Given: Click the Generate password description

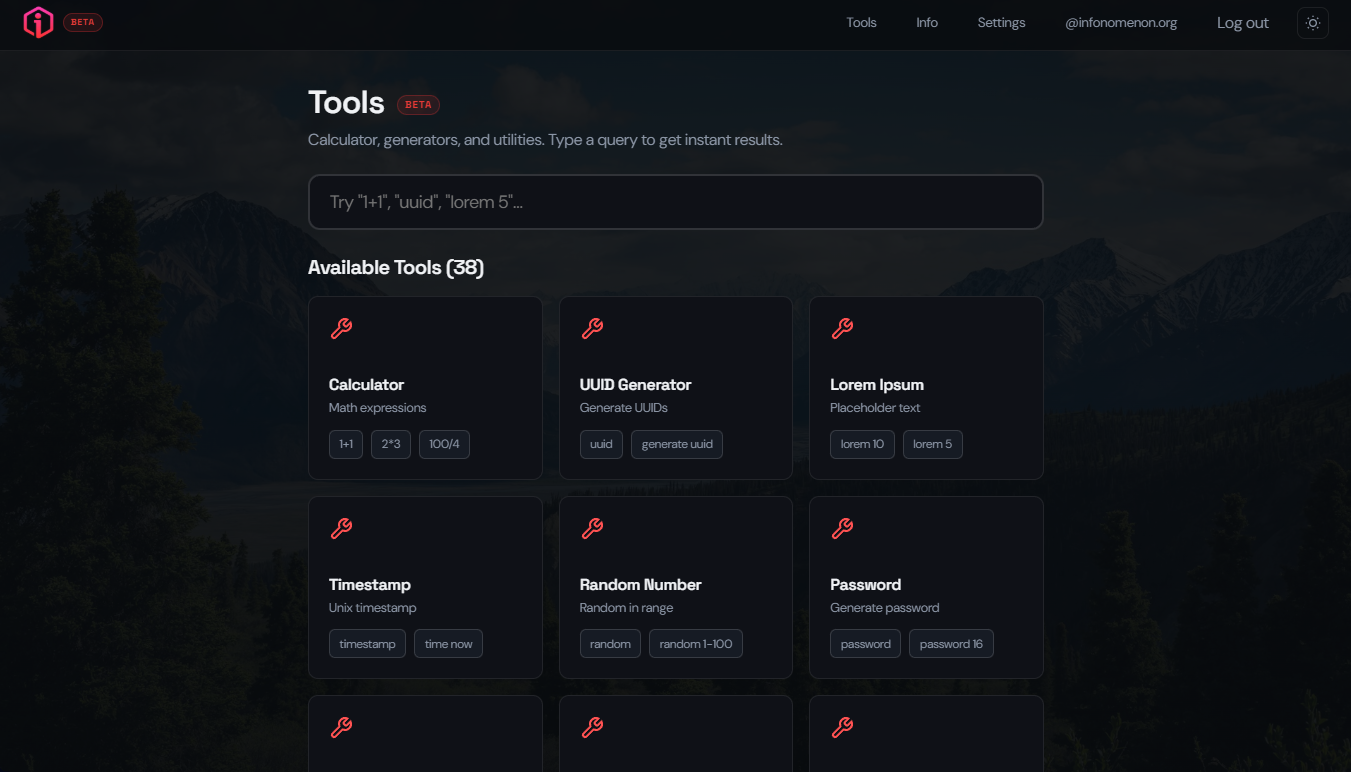Looking at the screenshot, I should pyautogui.click(x=885, y=608).
